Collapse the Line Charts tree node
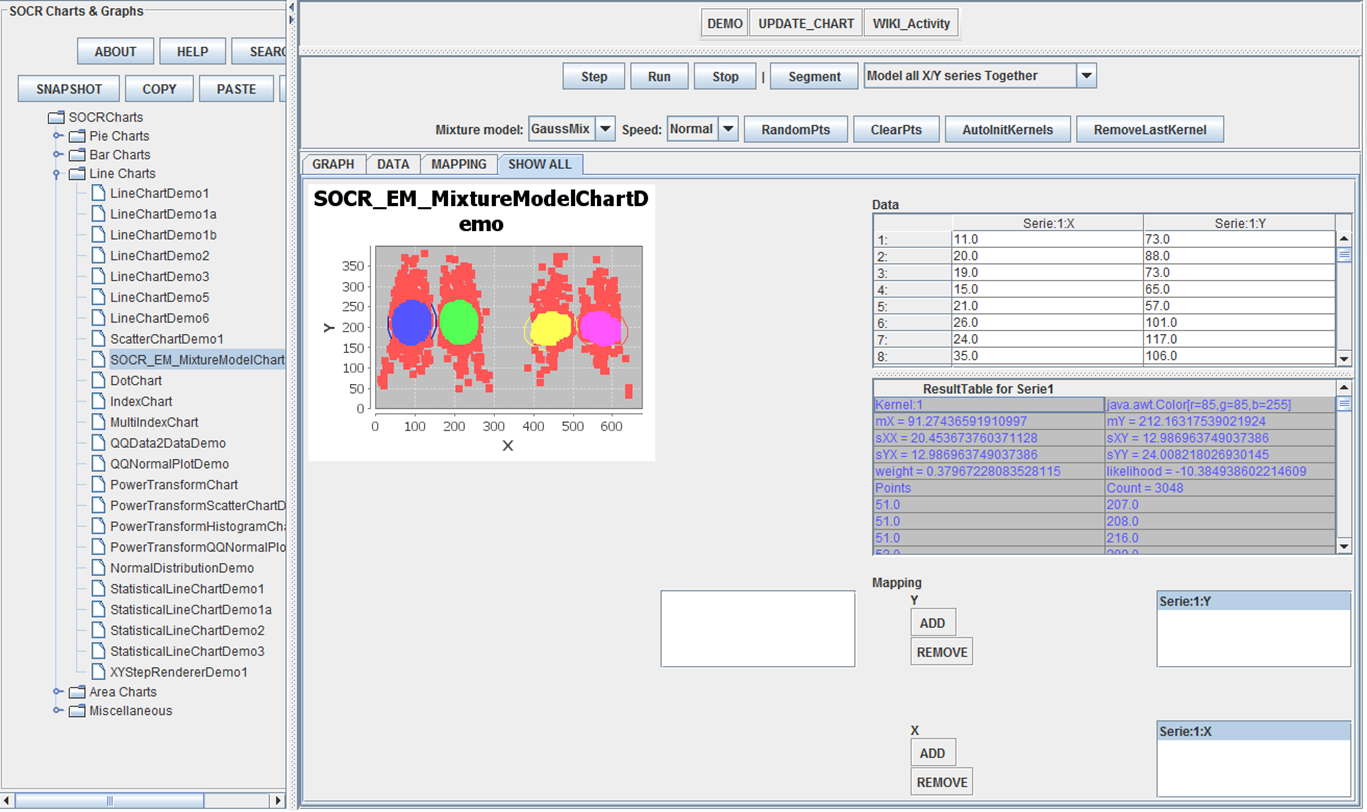 [58, 174]
